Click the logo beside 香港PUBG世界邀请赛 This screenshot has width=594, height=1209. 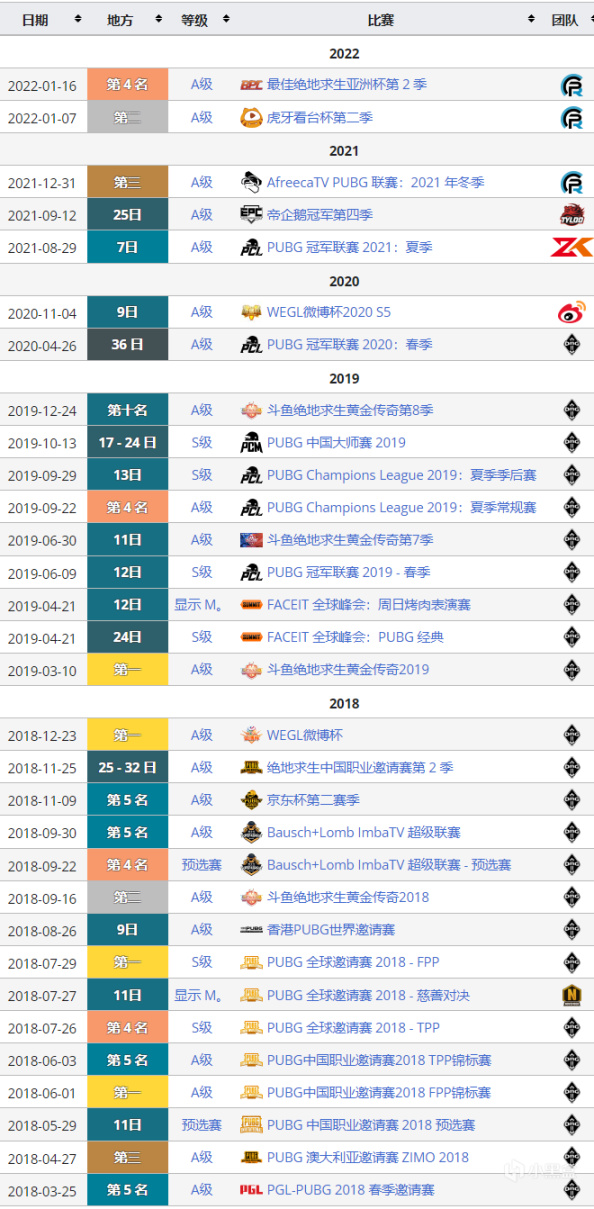pyautogui.click(x=252, y=930)
